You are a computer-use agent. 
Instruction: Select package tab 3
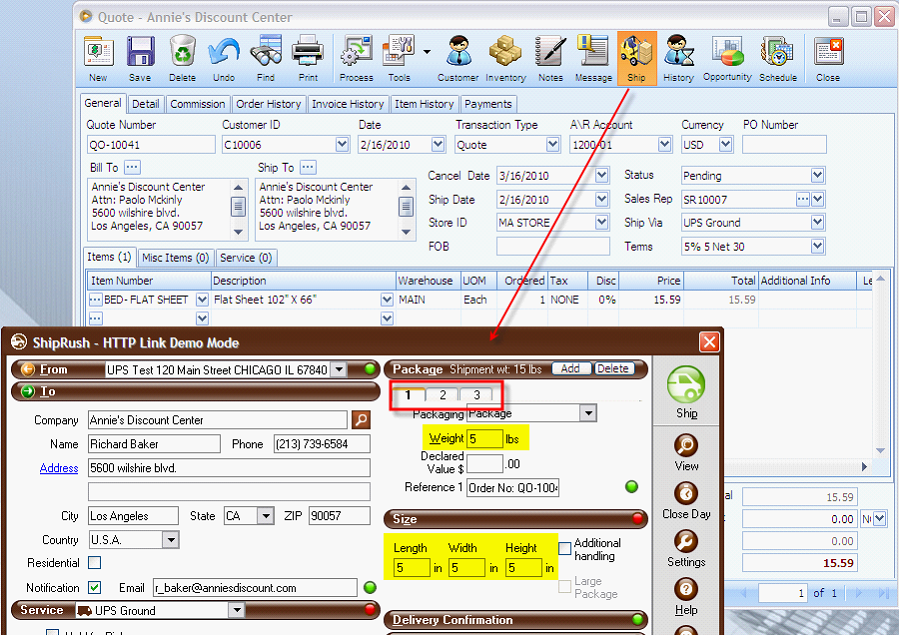point(476,394)
